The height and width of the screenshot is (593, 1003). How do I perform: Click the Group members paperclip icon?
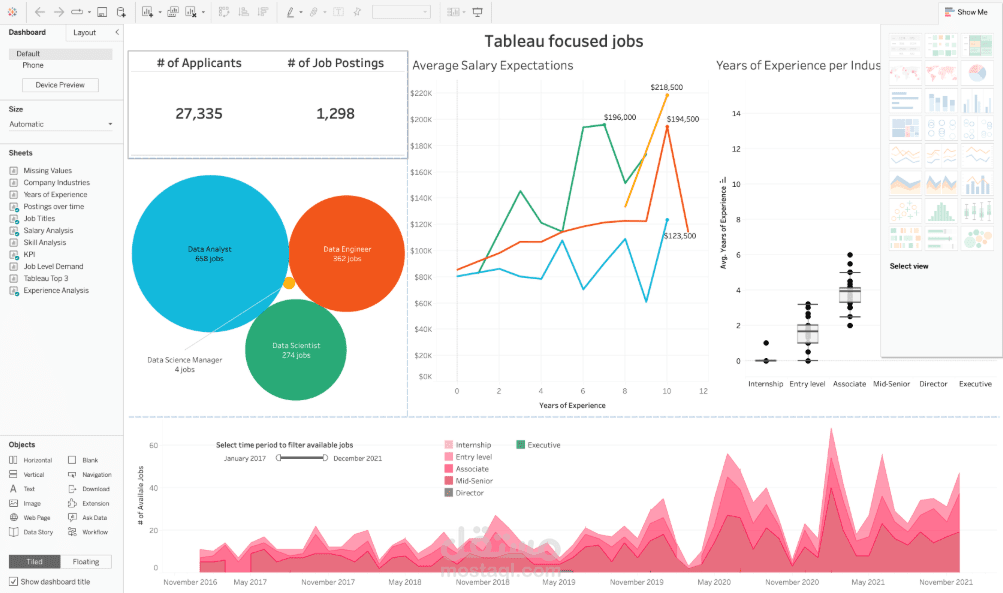click(x=313, y=12)
